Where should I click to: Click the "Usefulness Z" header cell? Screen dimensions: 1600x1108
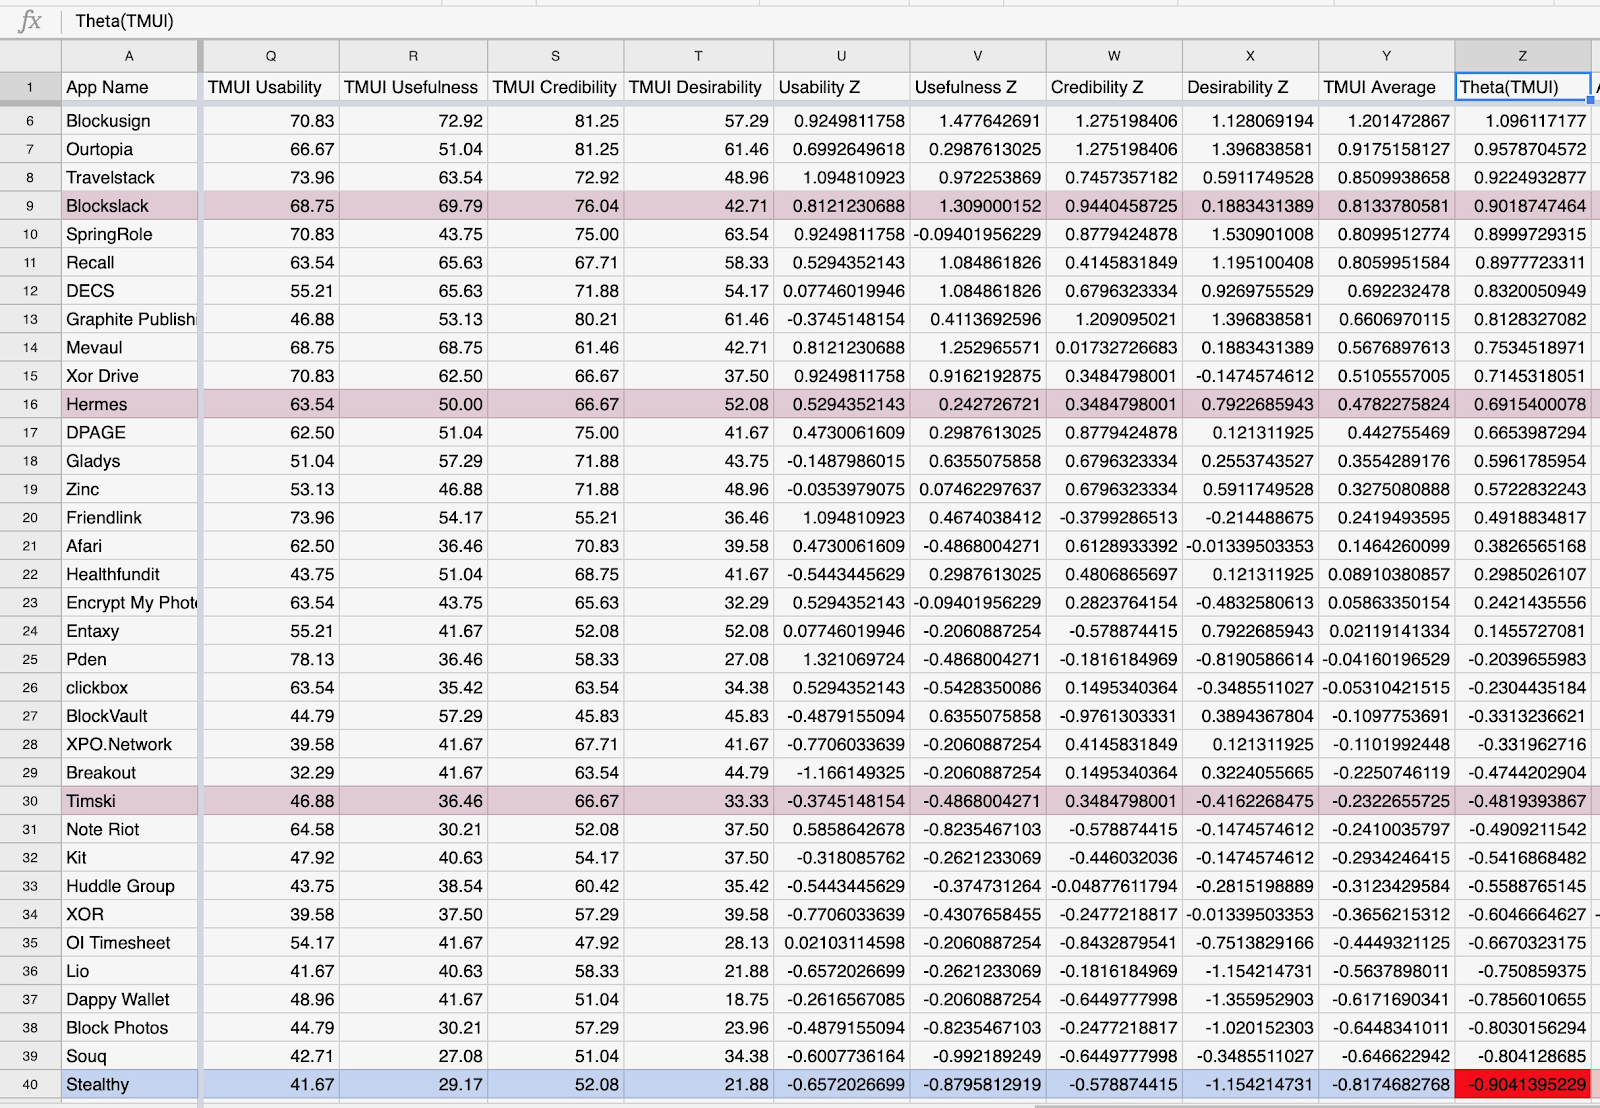[978, 87]
